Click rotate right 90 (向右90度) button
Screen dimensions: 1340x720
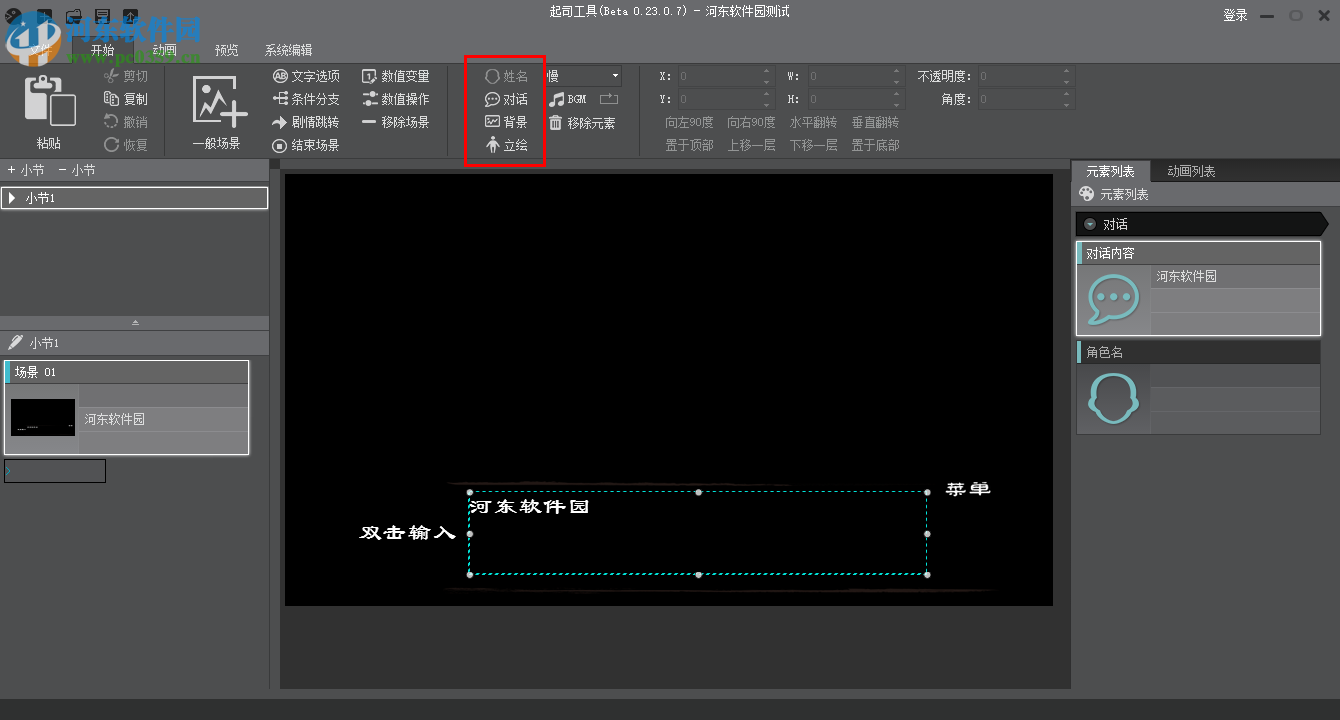point(751,122)
